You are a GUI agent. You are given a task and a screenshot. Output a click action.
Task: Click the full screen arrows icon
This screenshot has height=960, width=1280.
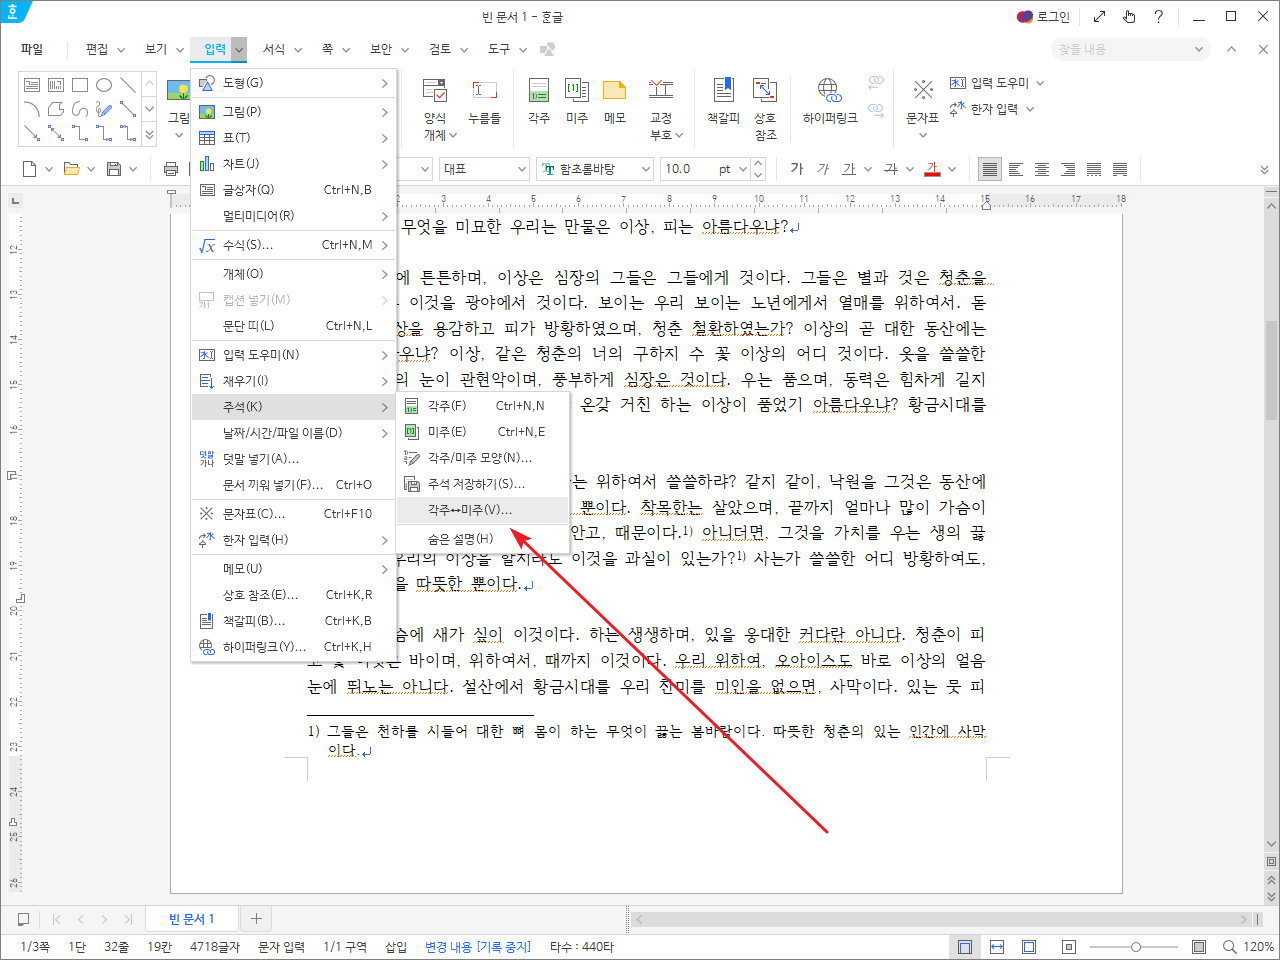click(1099, 17)
